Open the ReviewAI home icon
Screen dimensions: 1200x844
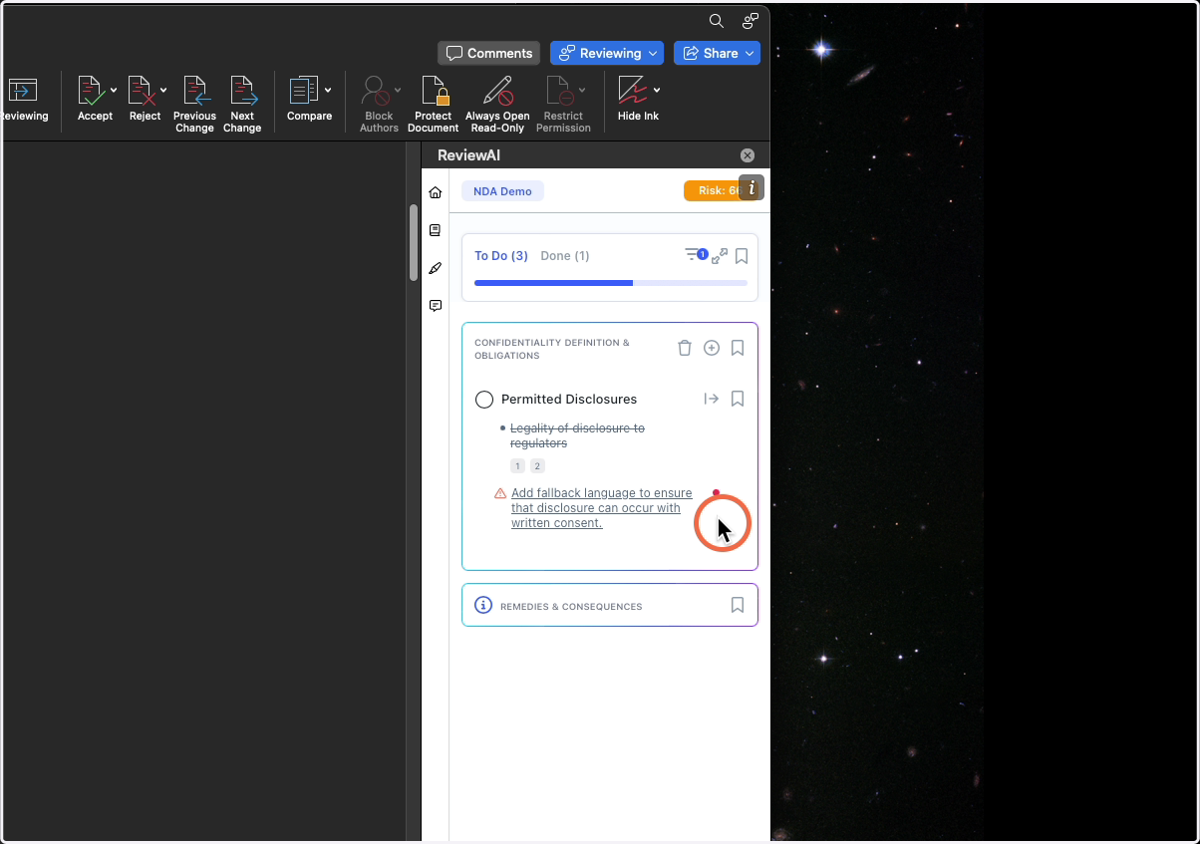[435, 192]
